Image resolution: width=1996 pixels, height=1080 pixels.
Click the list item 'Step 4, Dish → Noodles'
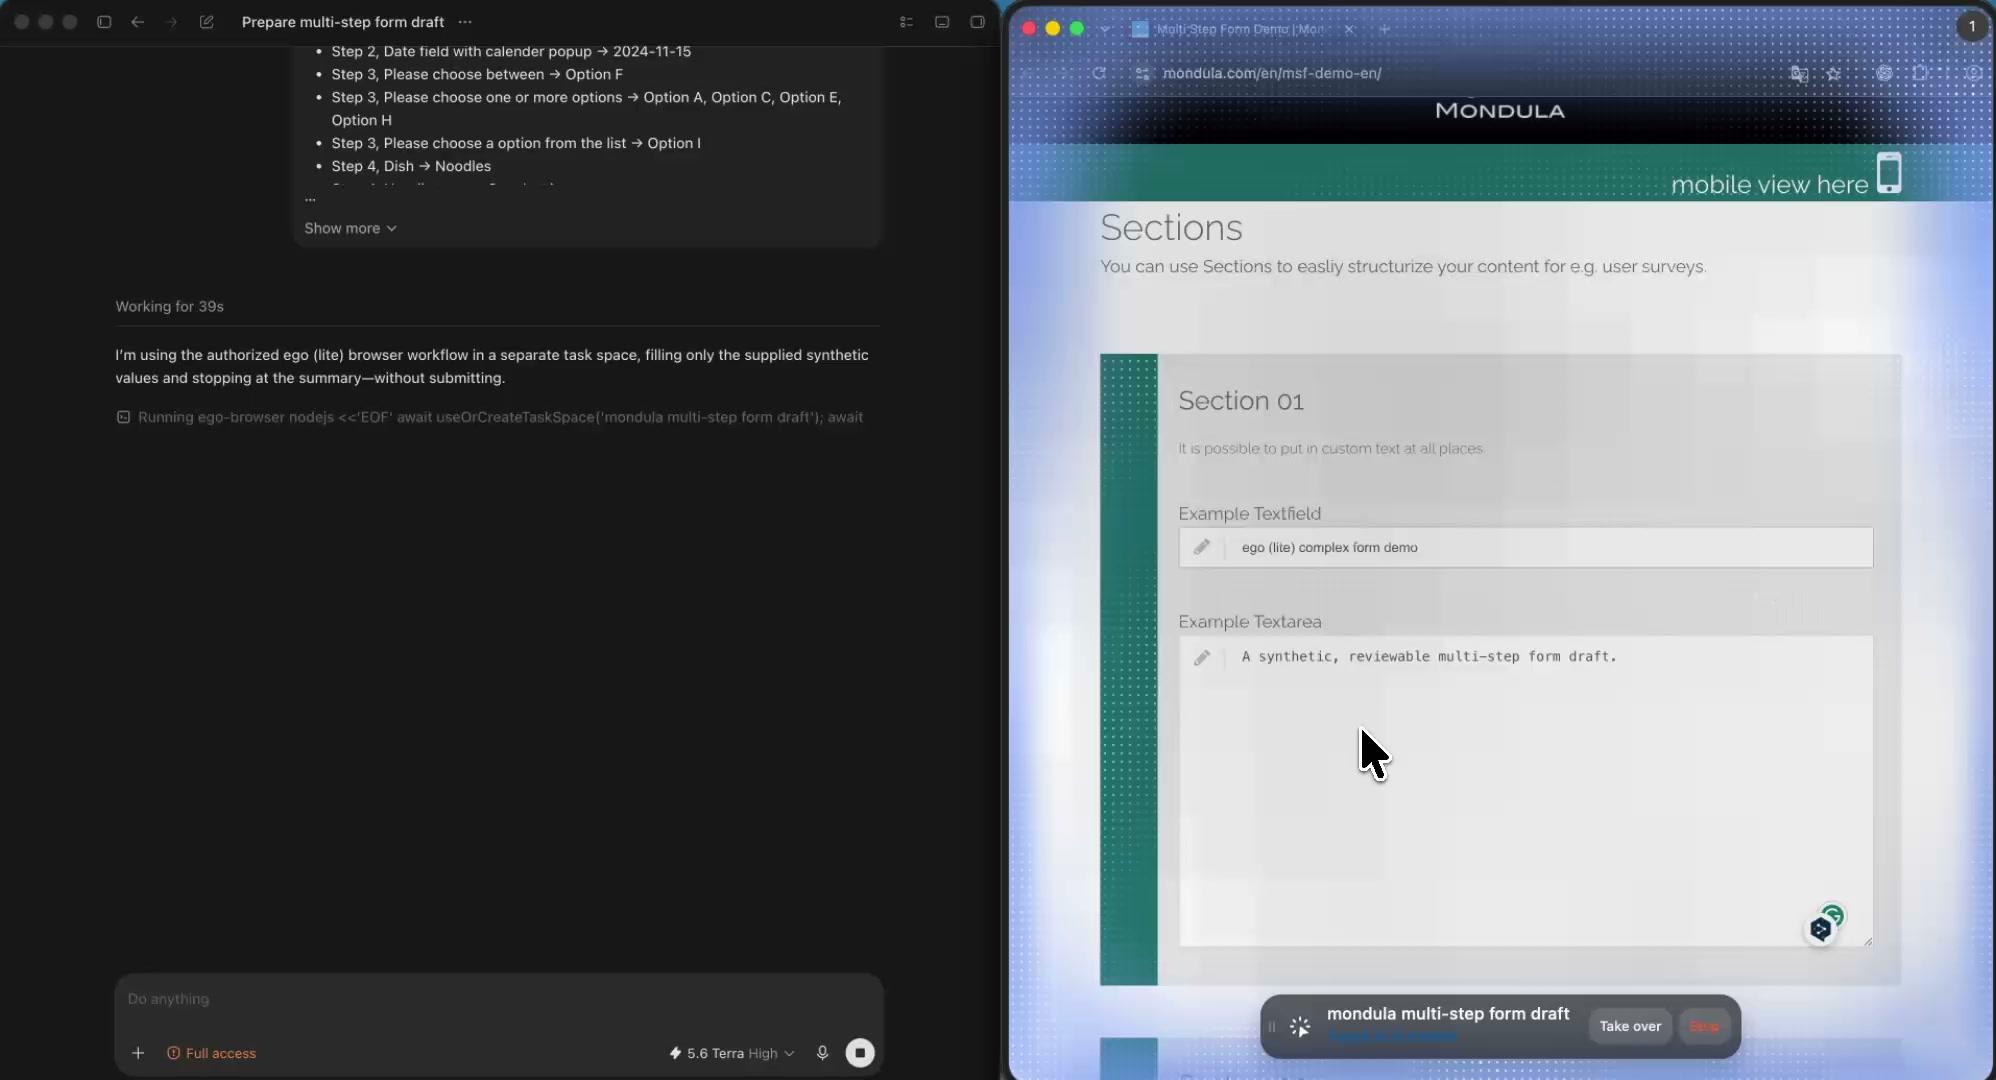point(411,166)
